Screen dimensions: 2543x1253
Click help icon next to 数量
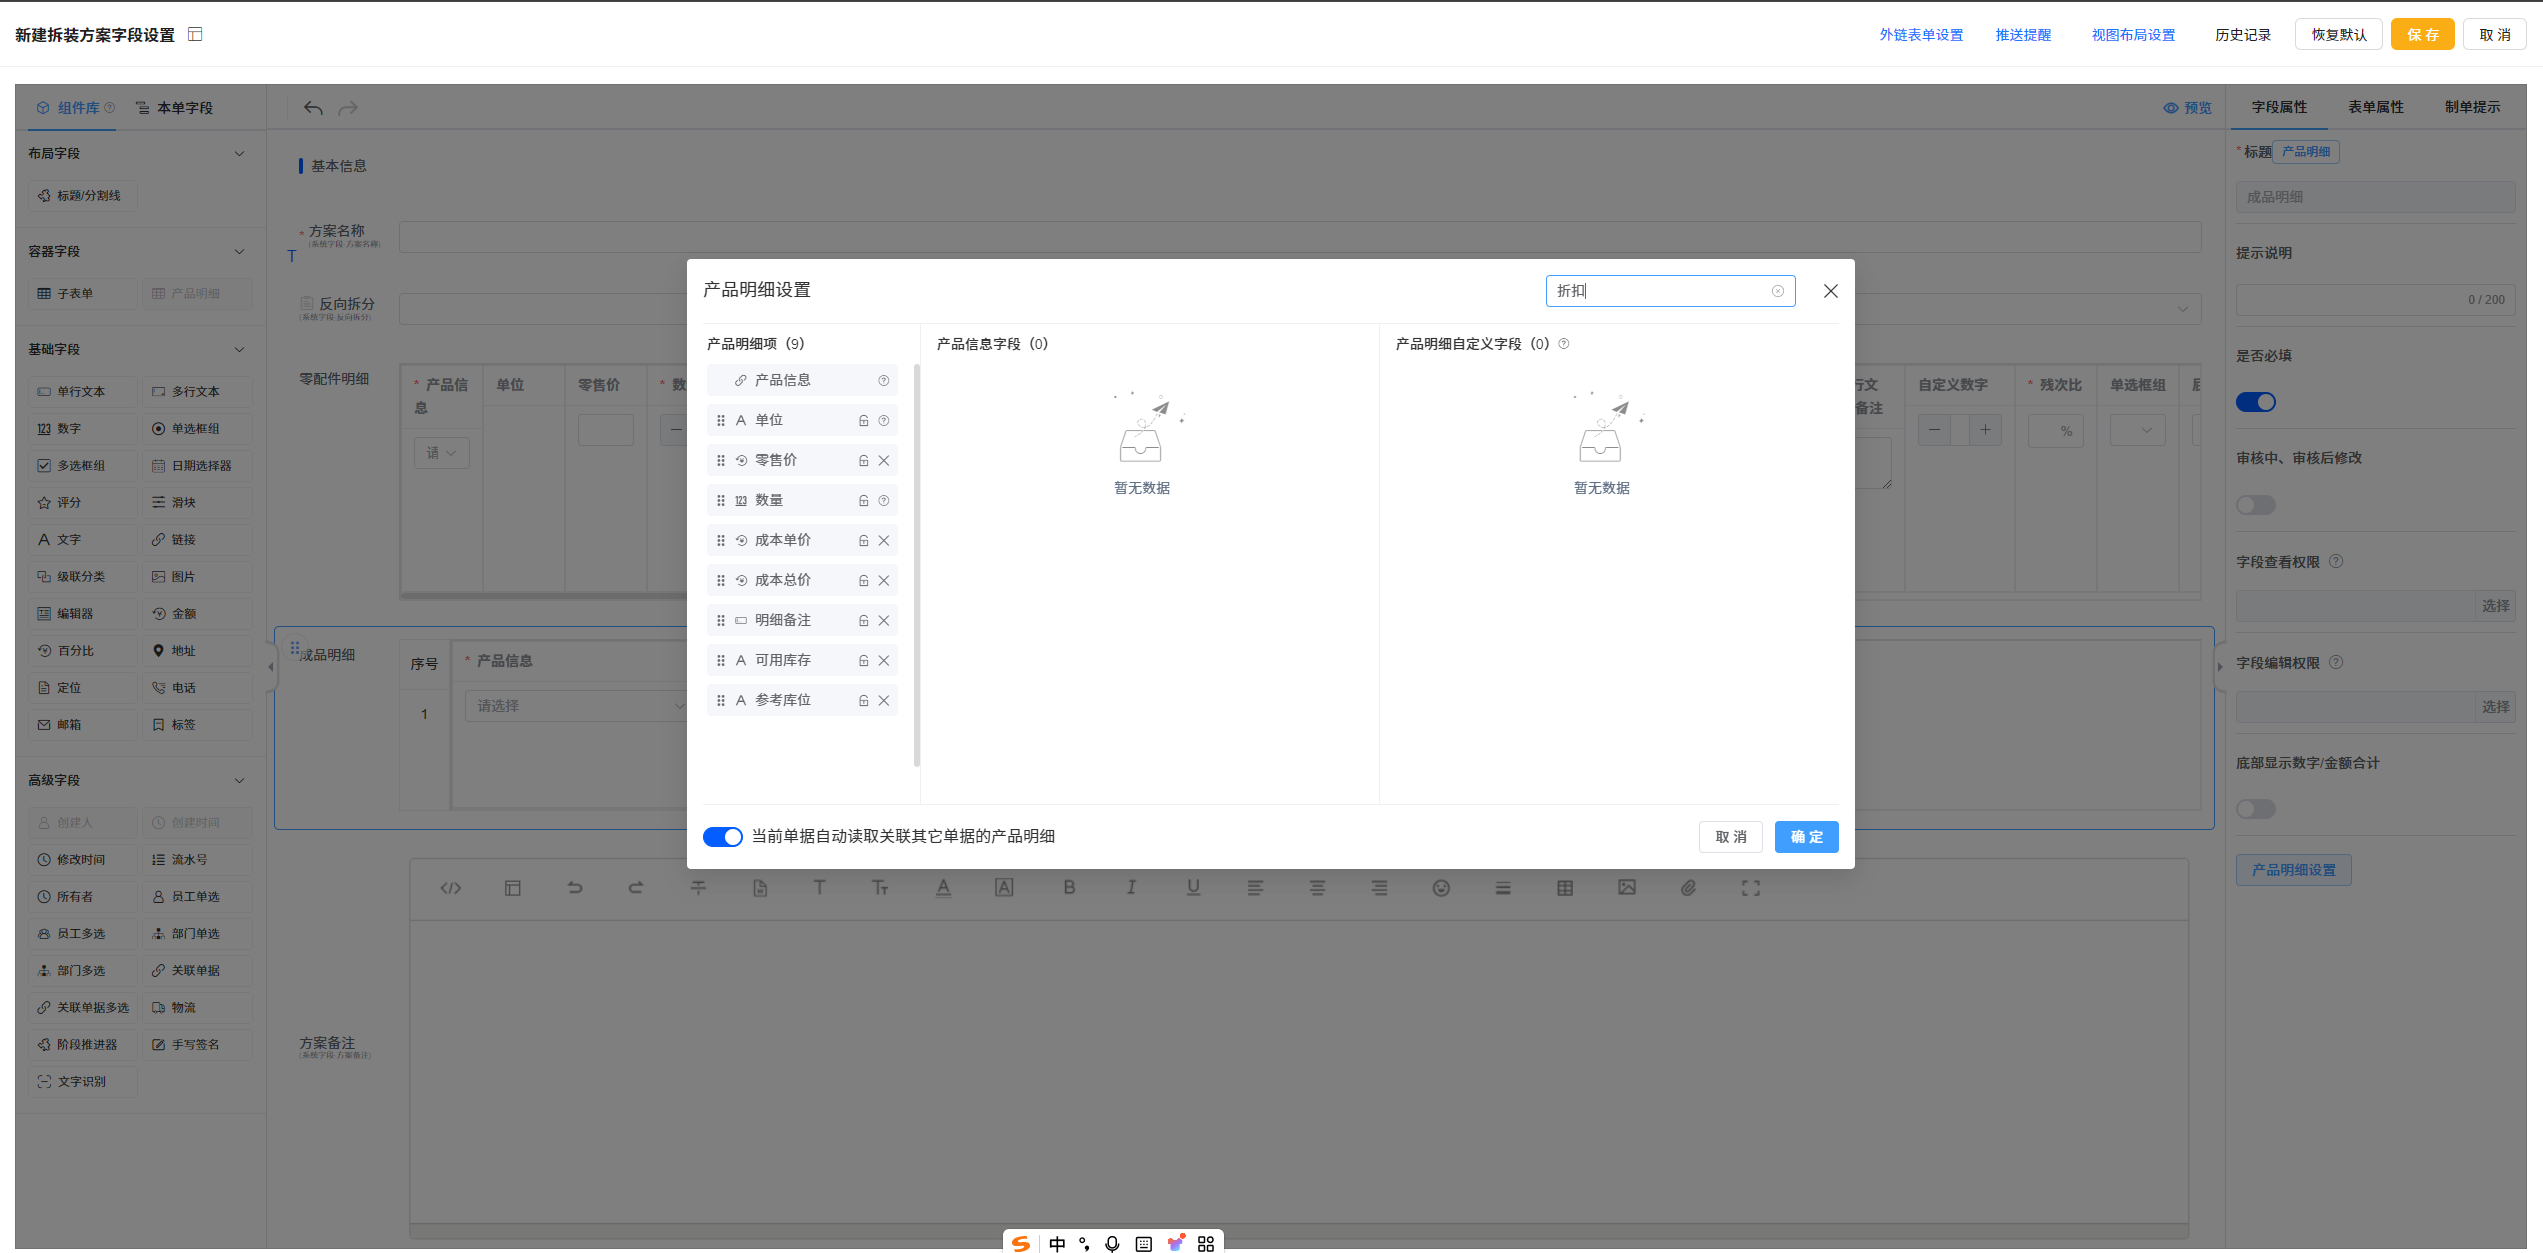pos(884,501)
